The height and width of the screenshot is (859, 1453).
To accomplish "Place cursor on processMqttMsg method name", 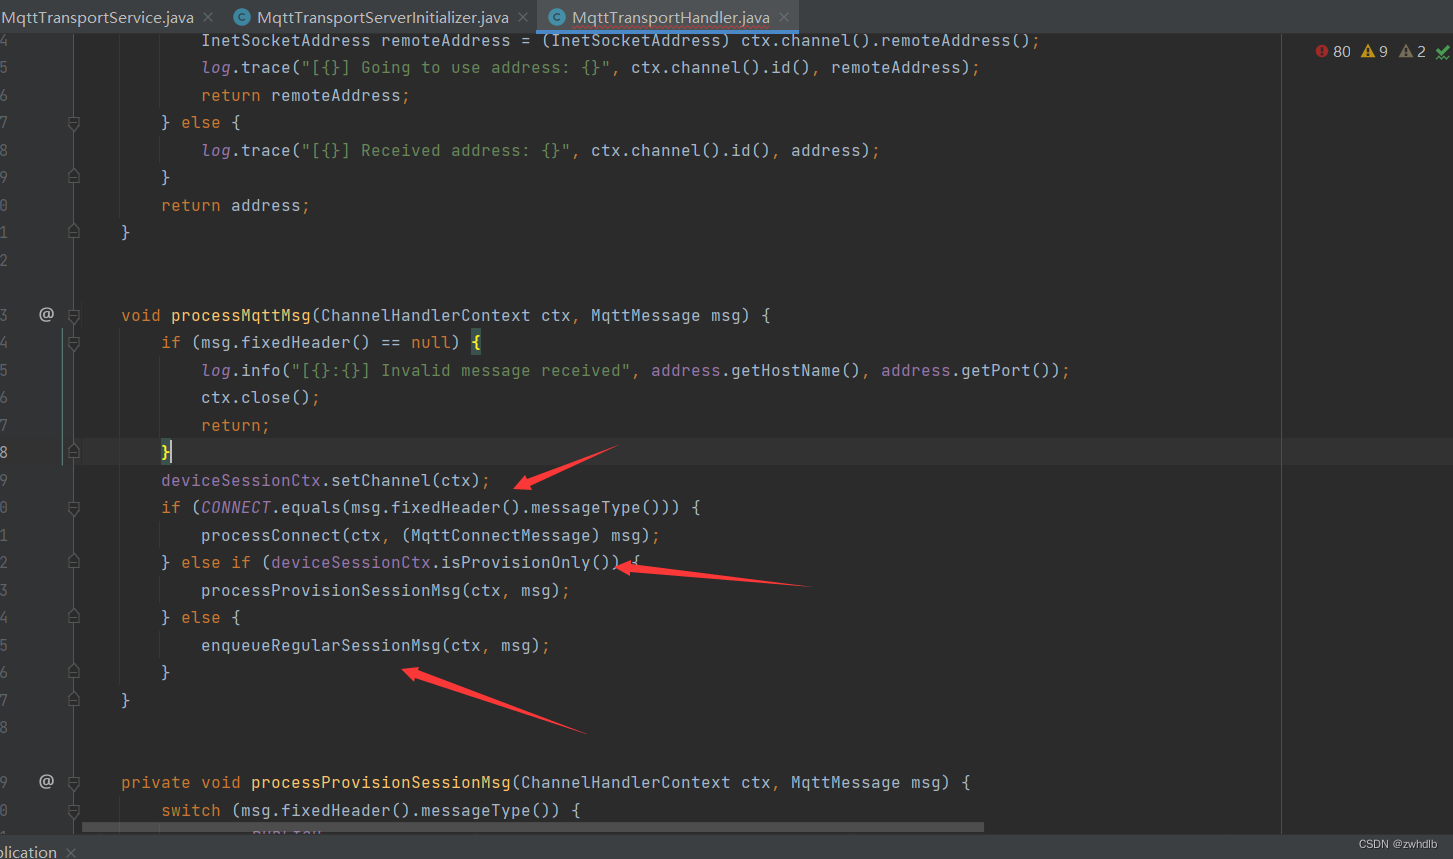I will pos(241,315).
